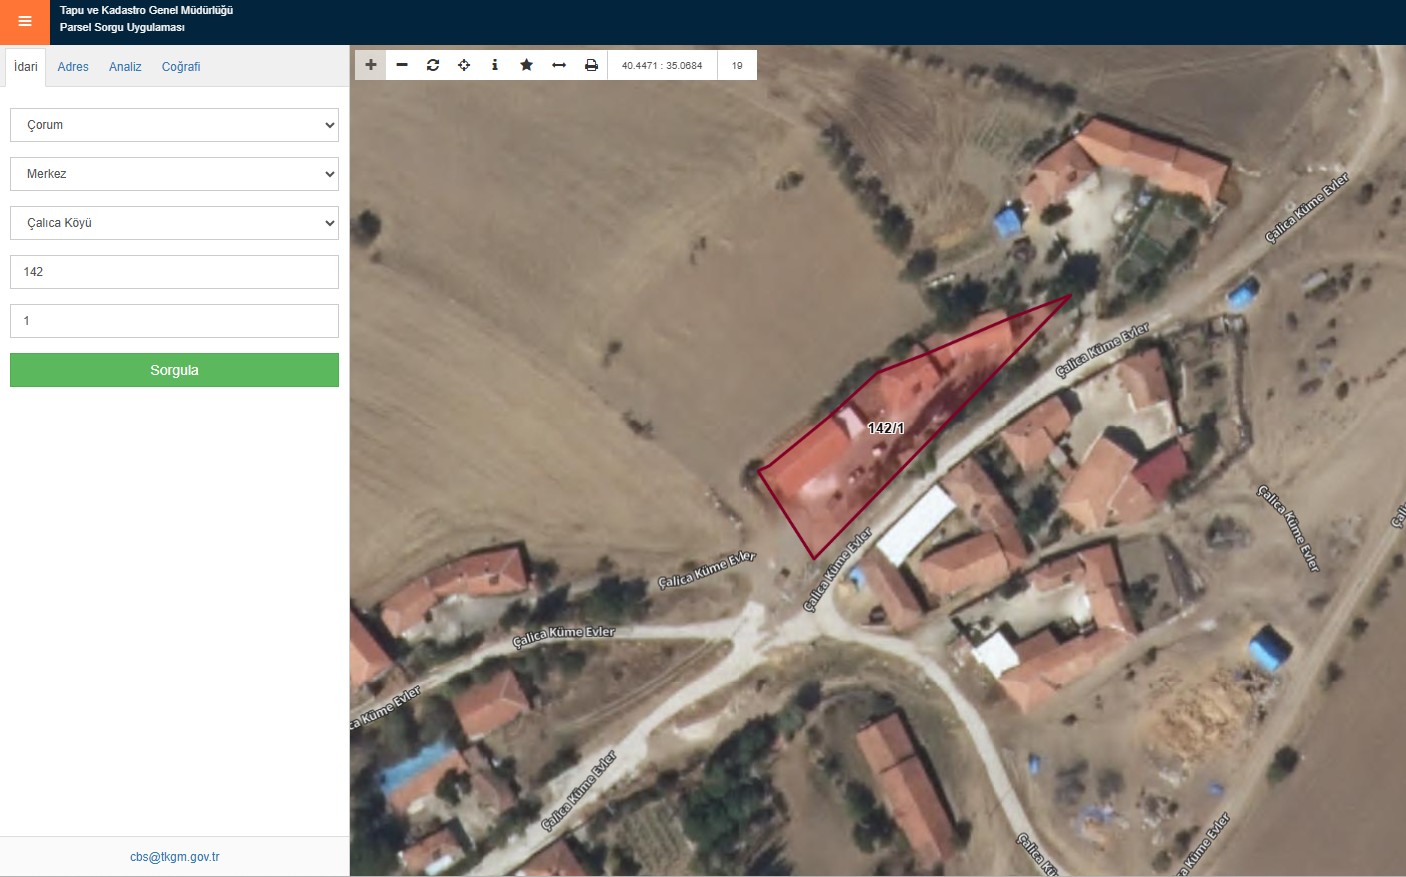Open the Merkez district dropdown
This screenshot has width=1406, height=877.
pyautogui.click(x=174, y=174)
